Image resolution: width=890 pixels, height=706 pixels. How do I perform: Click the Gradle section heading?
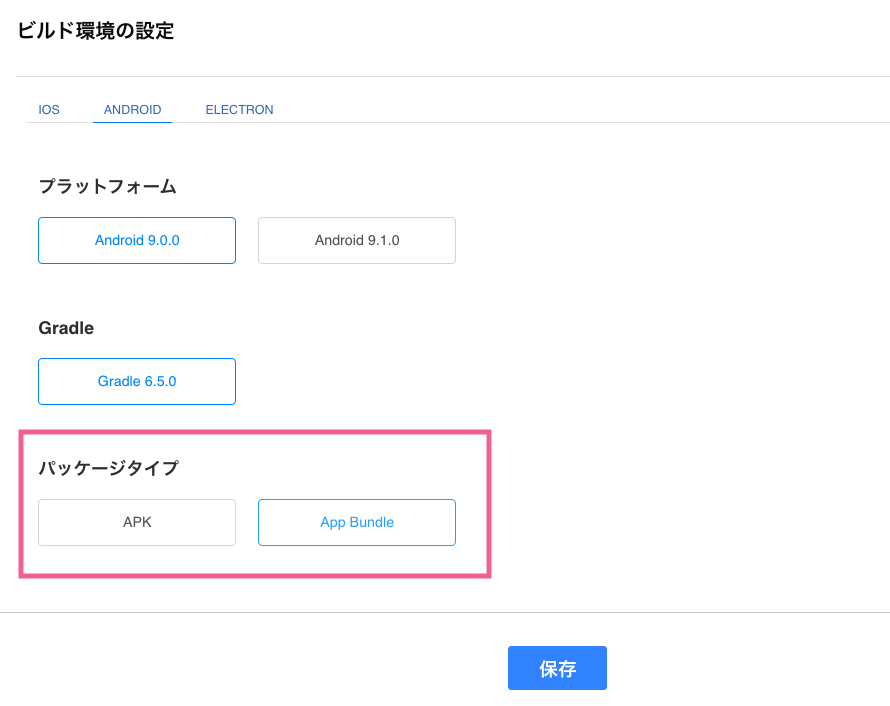click(x=66, y=328)
